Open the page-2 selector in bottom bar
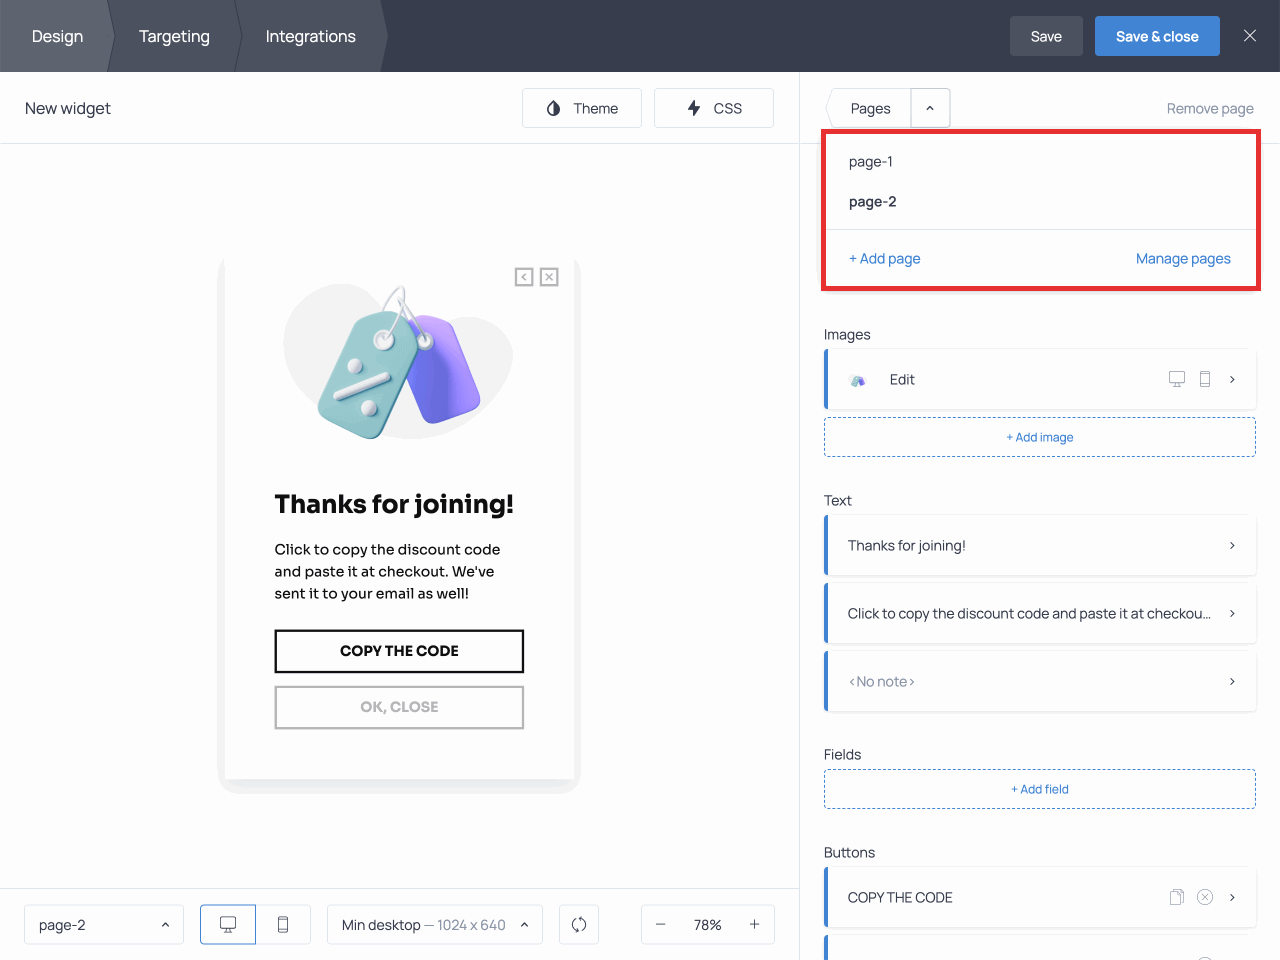The width and height of the screenshot is (1280, 960). point(104,925)
